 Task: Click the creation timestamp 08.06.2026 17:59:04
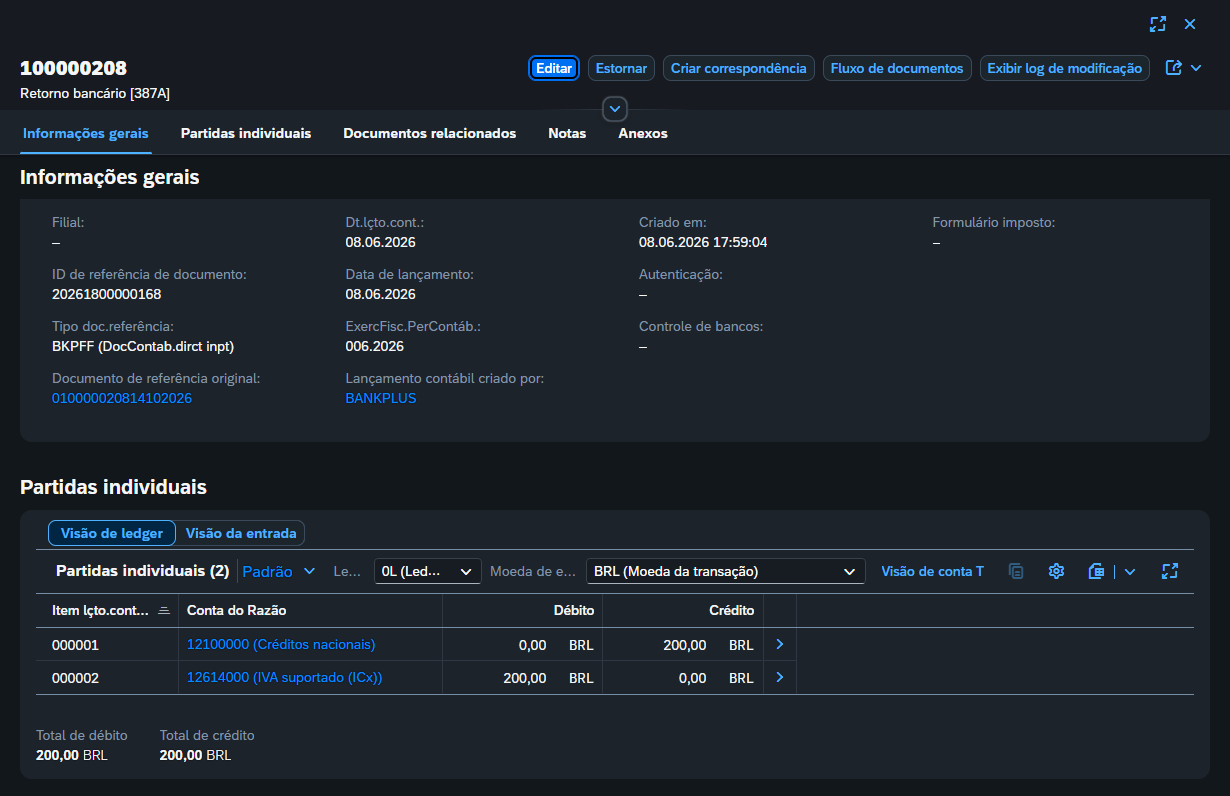coord(703,242)
